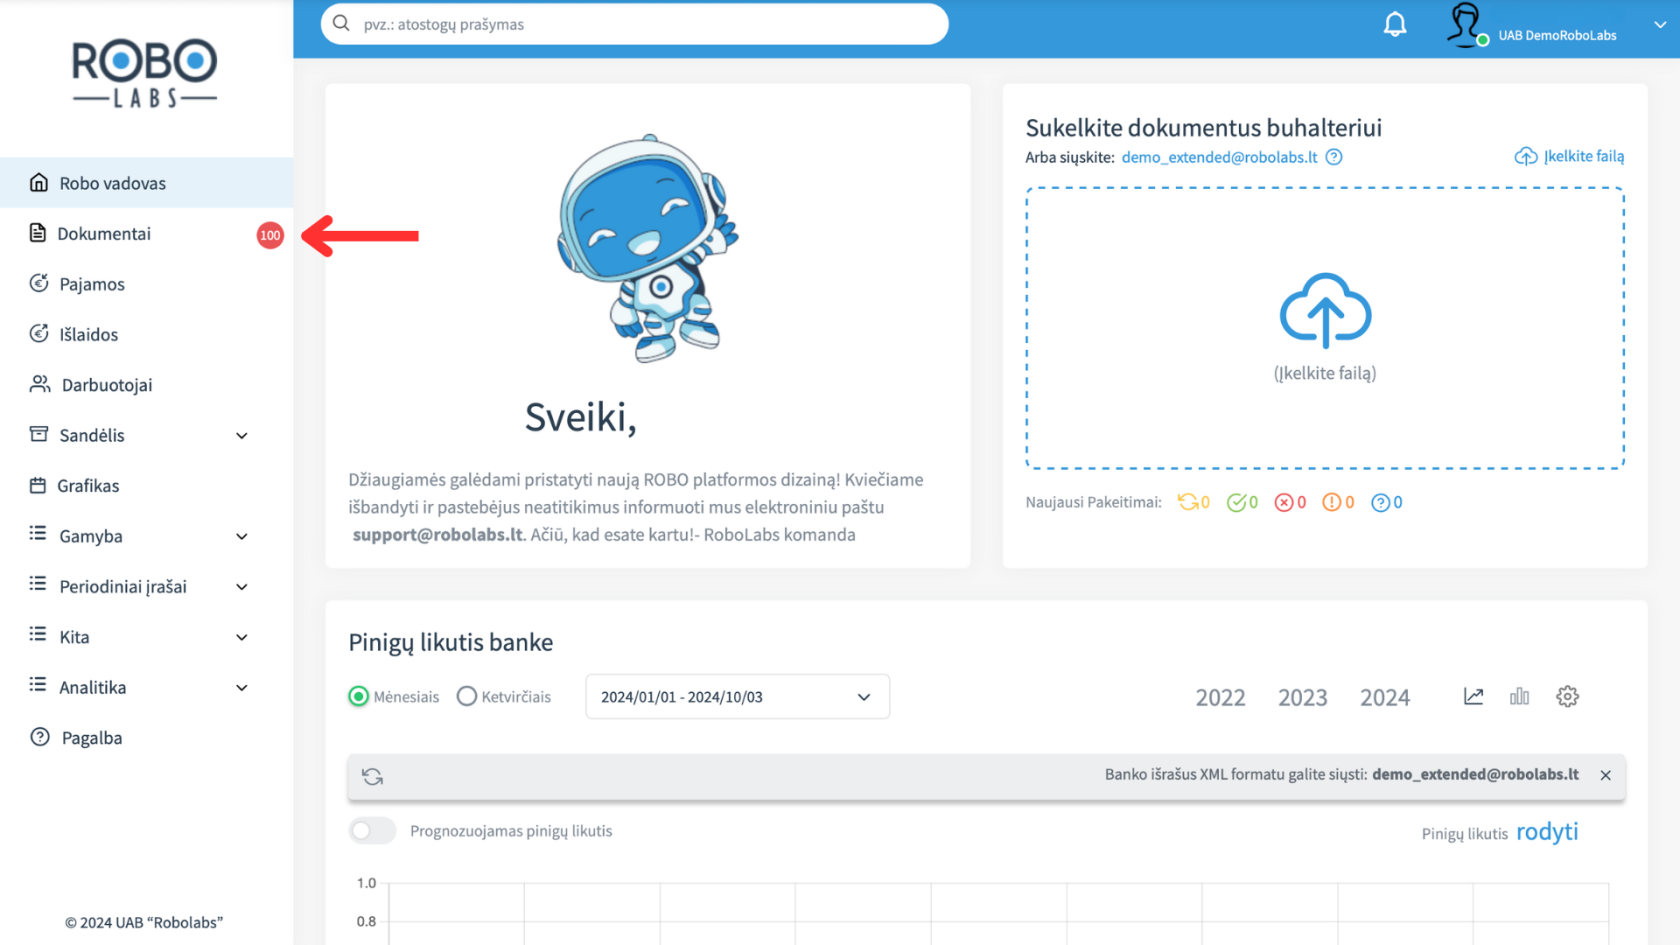Image resolution: width=1680 pixels, height=945 pixels.
Task: Click the Įkelkite failą upload link
Action: tap(1569, 156)
